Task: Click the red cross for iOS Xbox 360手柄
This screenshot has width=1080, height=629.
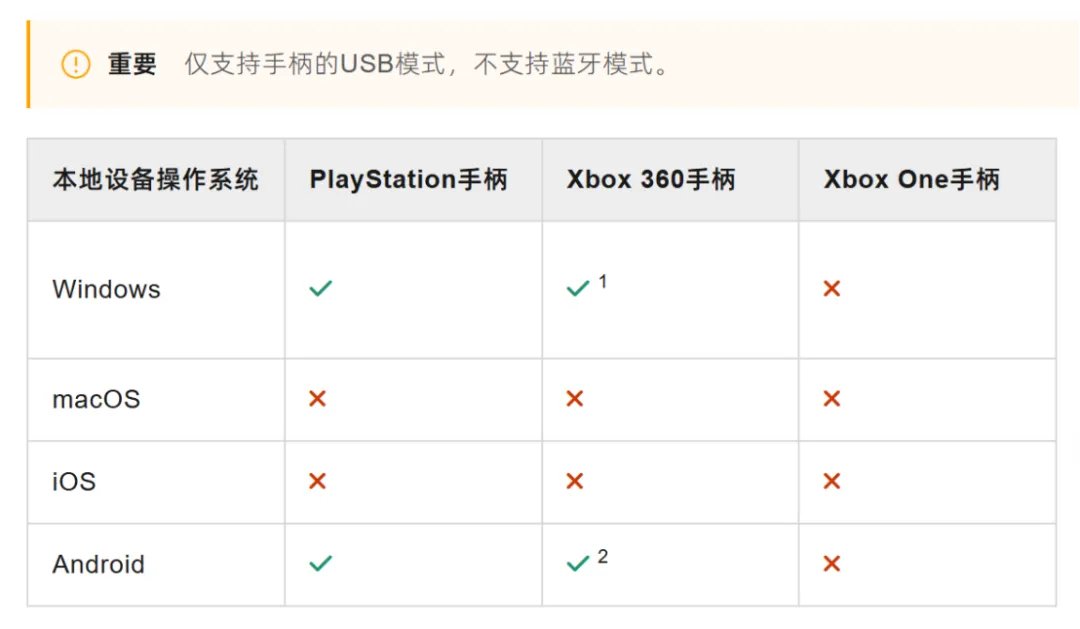Action: tap(575, 481)
